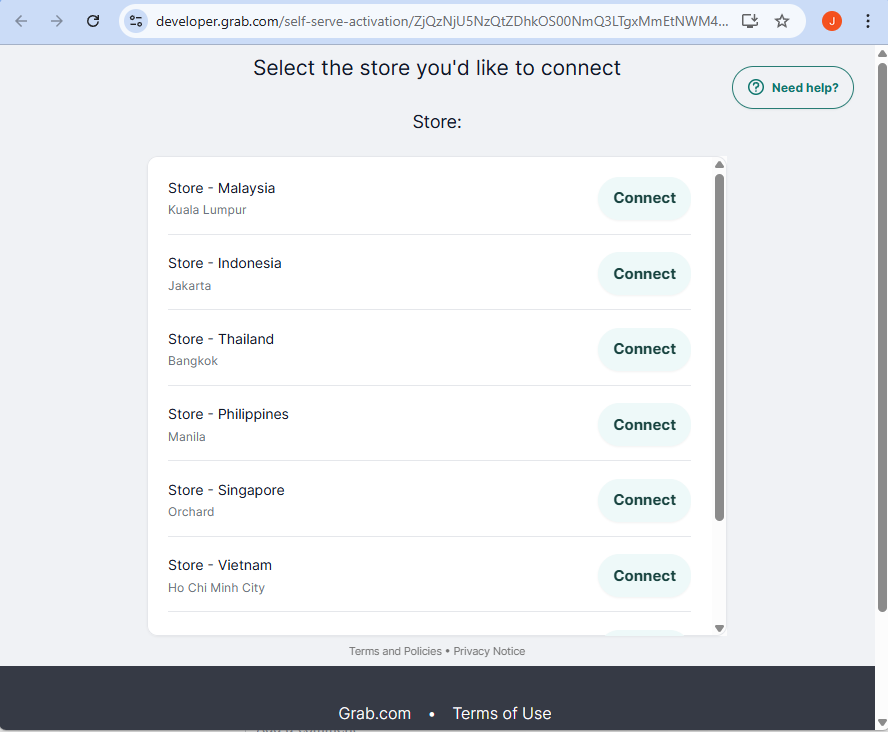Connect the Store - Philippines store

tap(644, 425)
